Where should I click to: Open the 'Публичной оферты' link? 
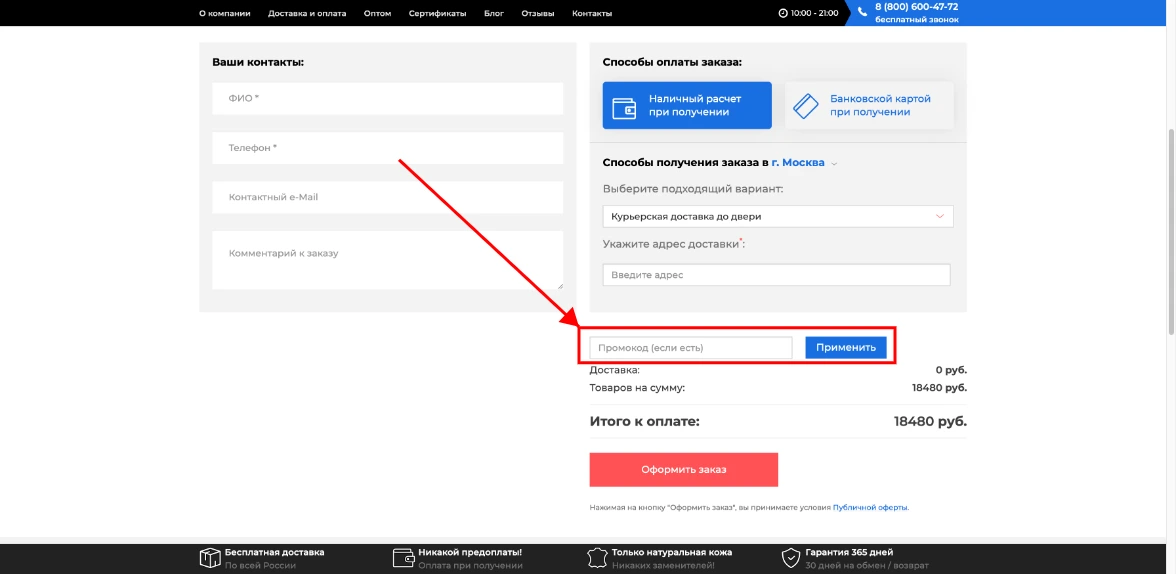tap(870, 507)
